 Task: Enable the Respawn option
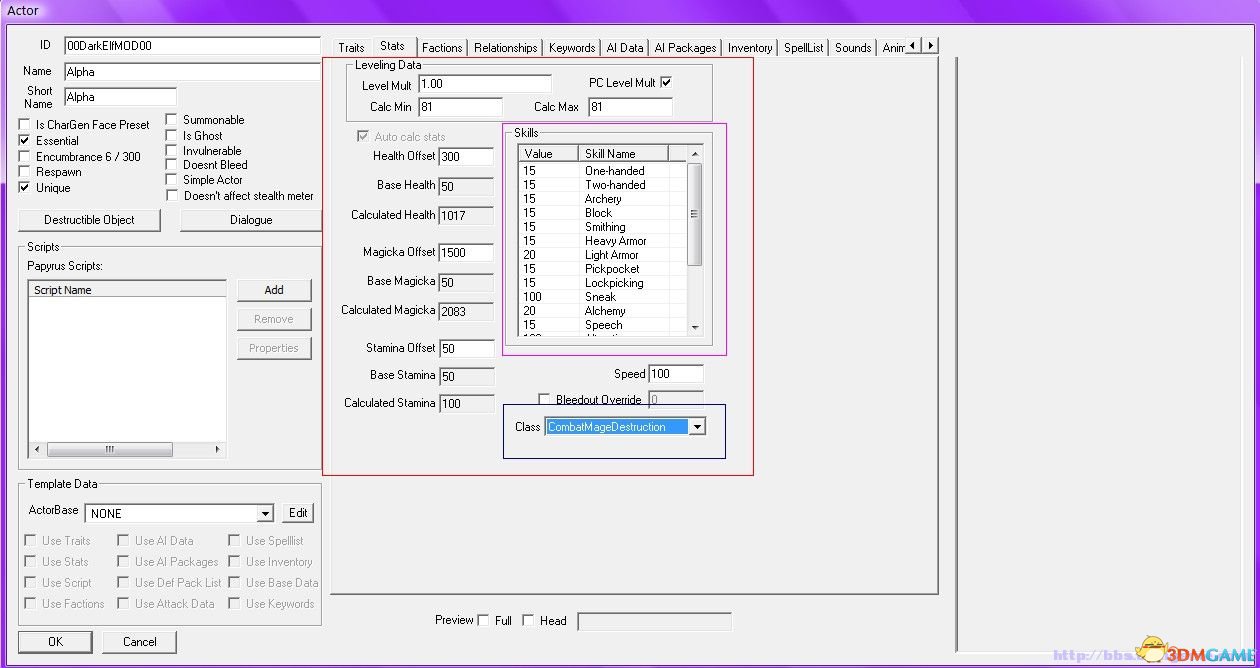tap(25, 172)
